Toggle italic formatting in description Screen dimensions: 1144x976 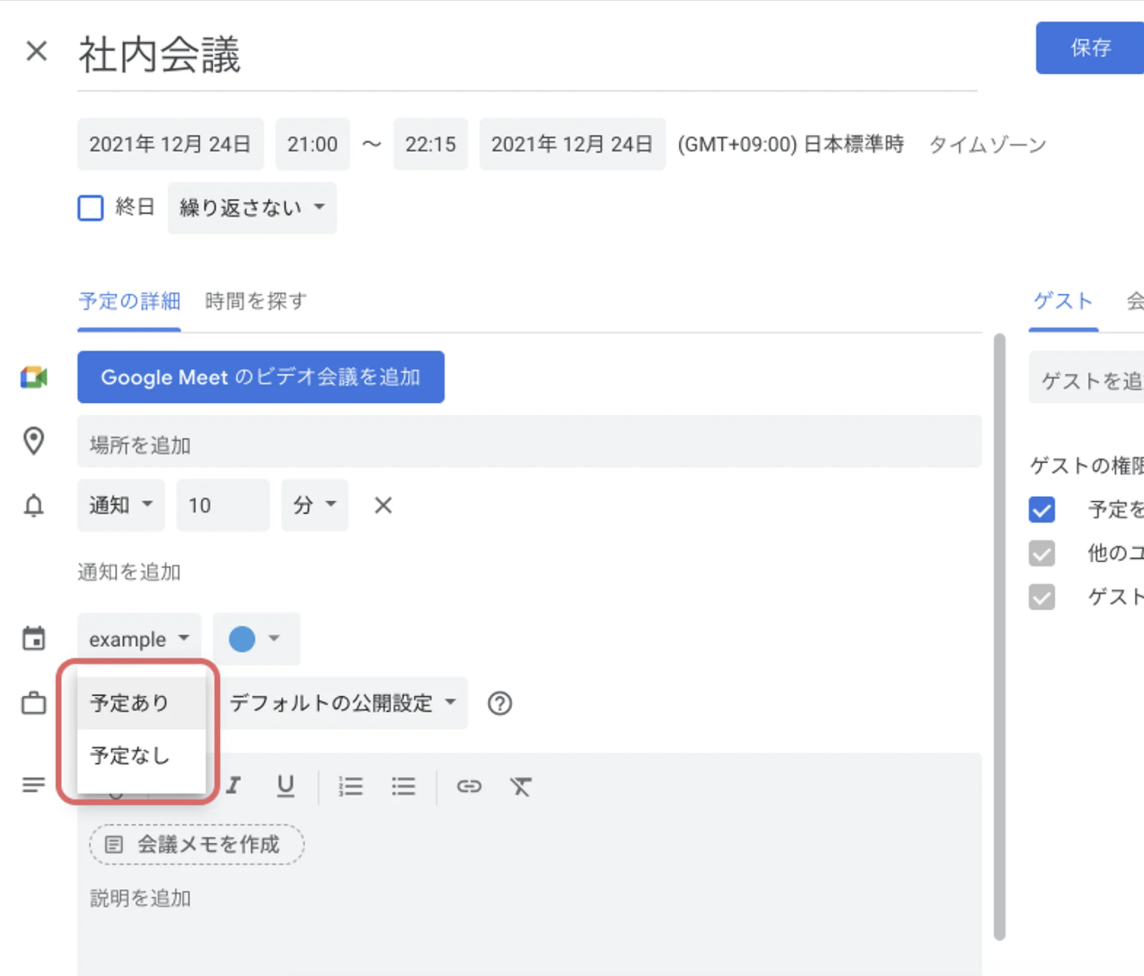point(233,787)
